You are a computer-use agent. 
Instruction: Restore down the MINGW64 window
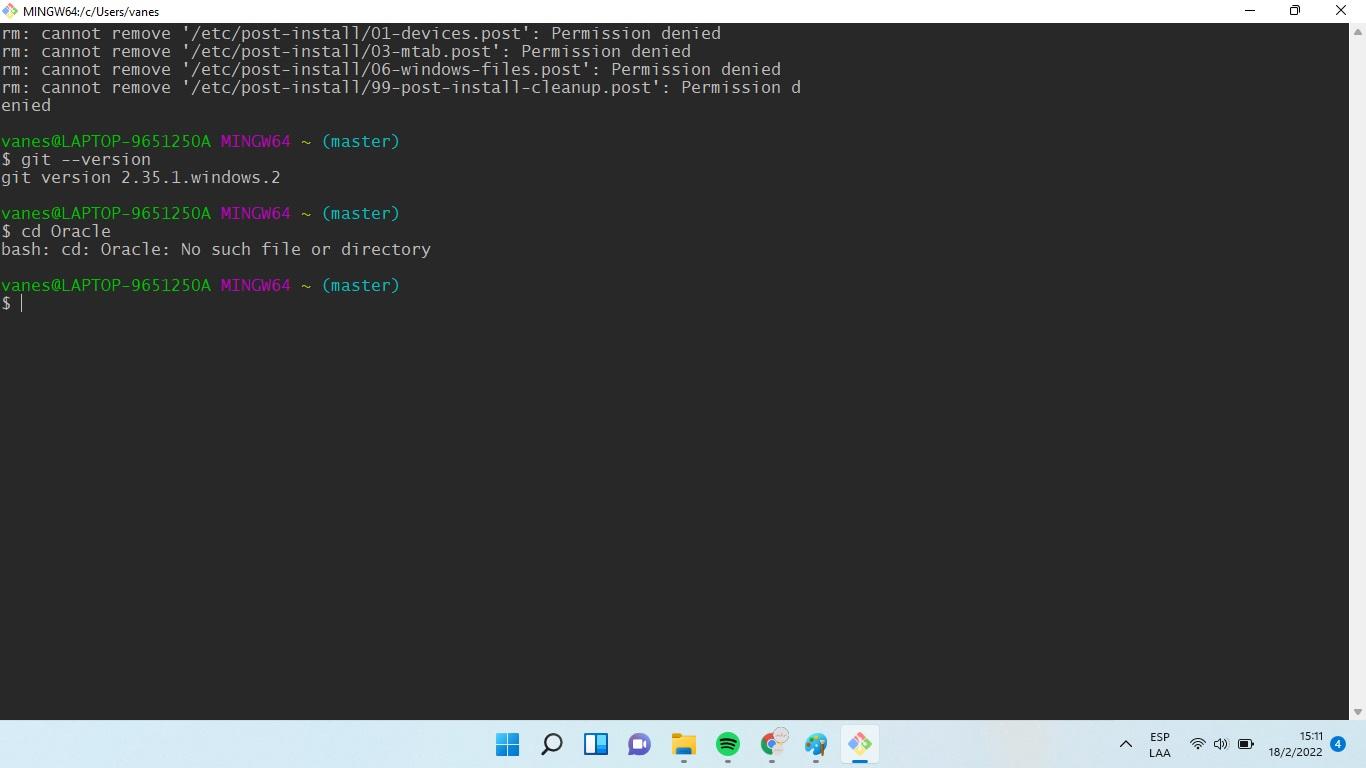(1295, 11)
